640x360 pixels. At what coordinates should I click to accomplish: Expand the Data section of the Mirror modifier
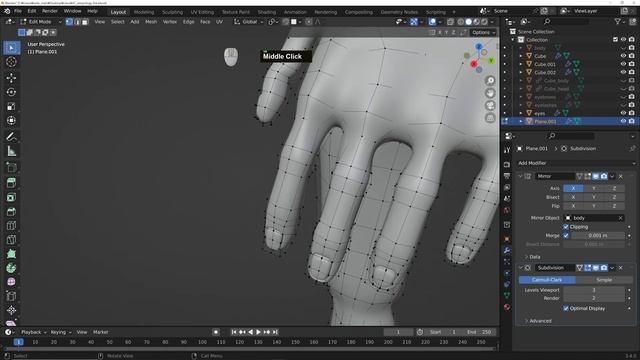tap(533, 257)
